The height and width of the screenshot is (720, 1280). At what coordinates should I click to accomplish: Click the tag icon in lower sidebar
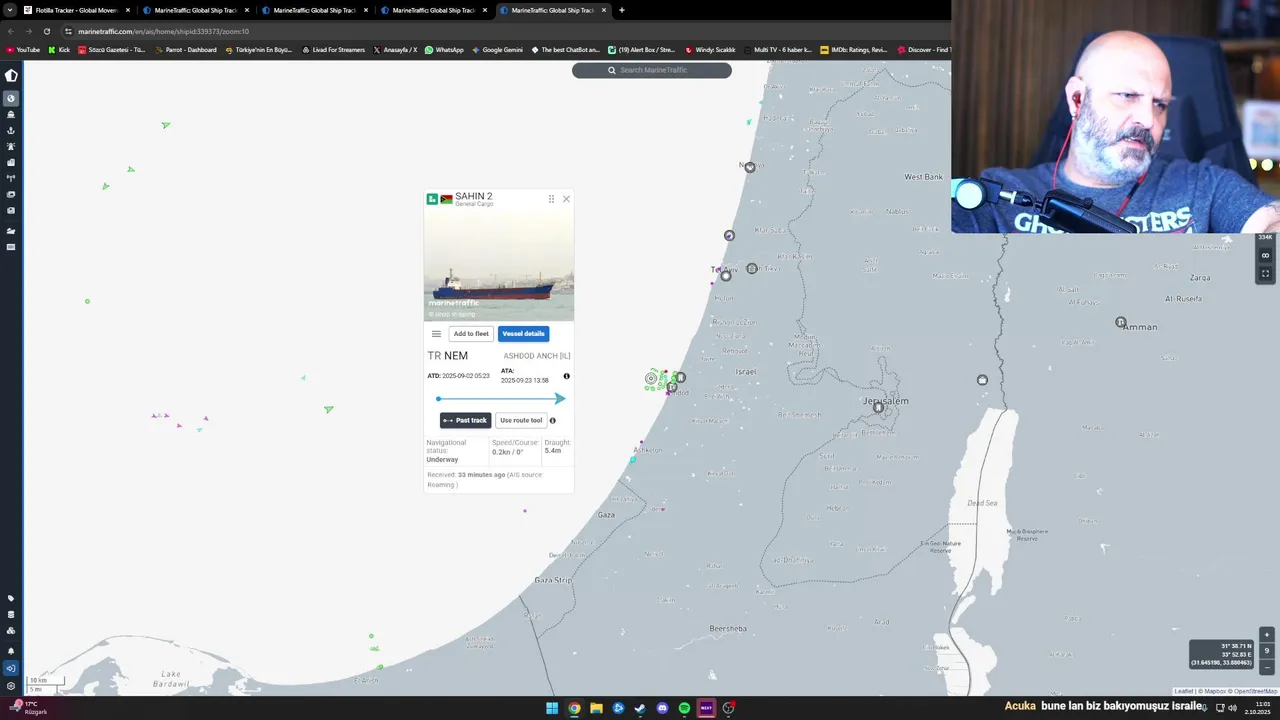[x=11, y=598]
